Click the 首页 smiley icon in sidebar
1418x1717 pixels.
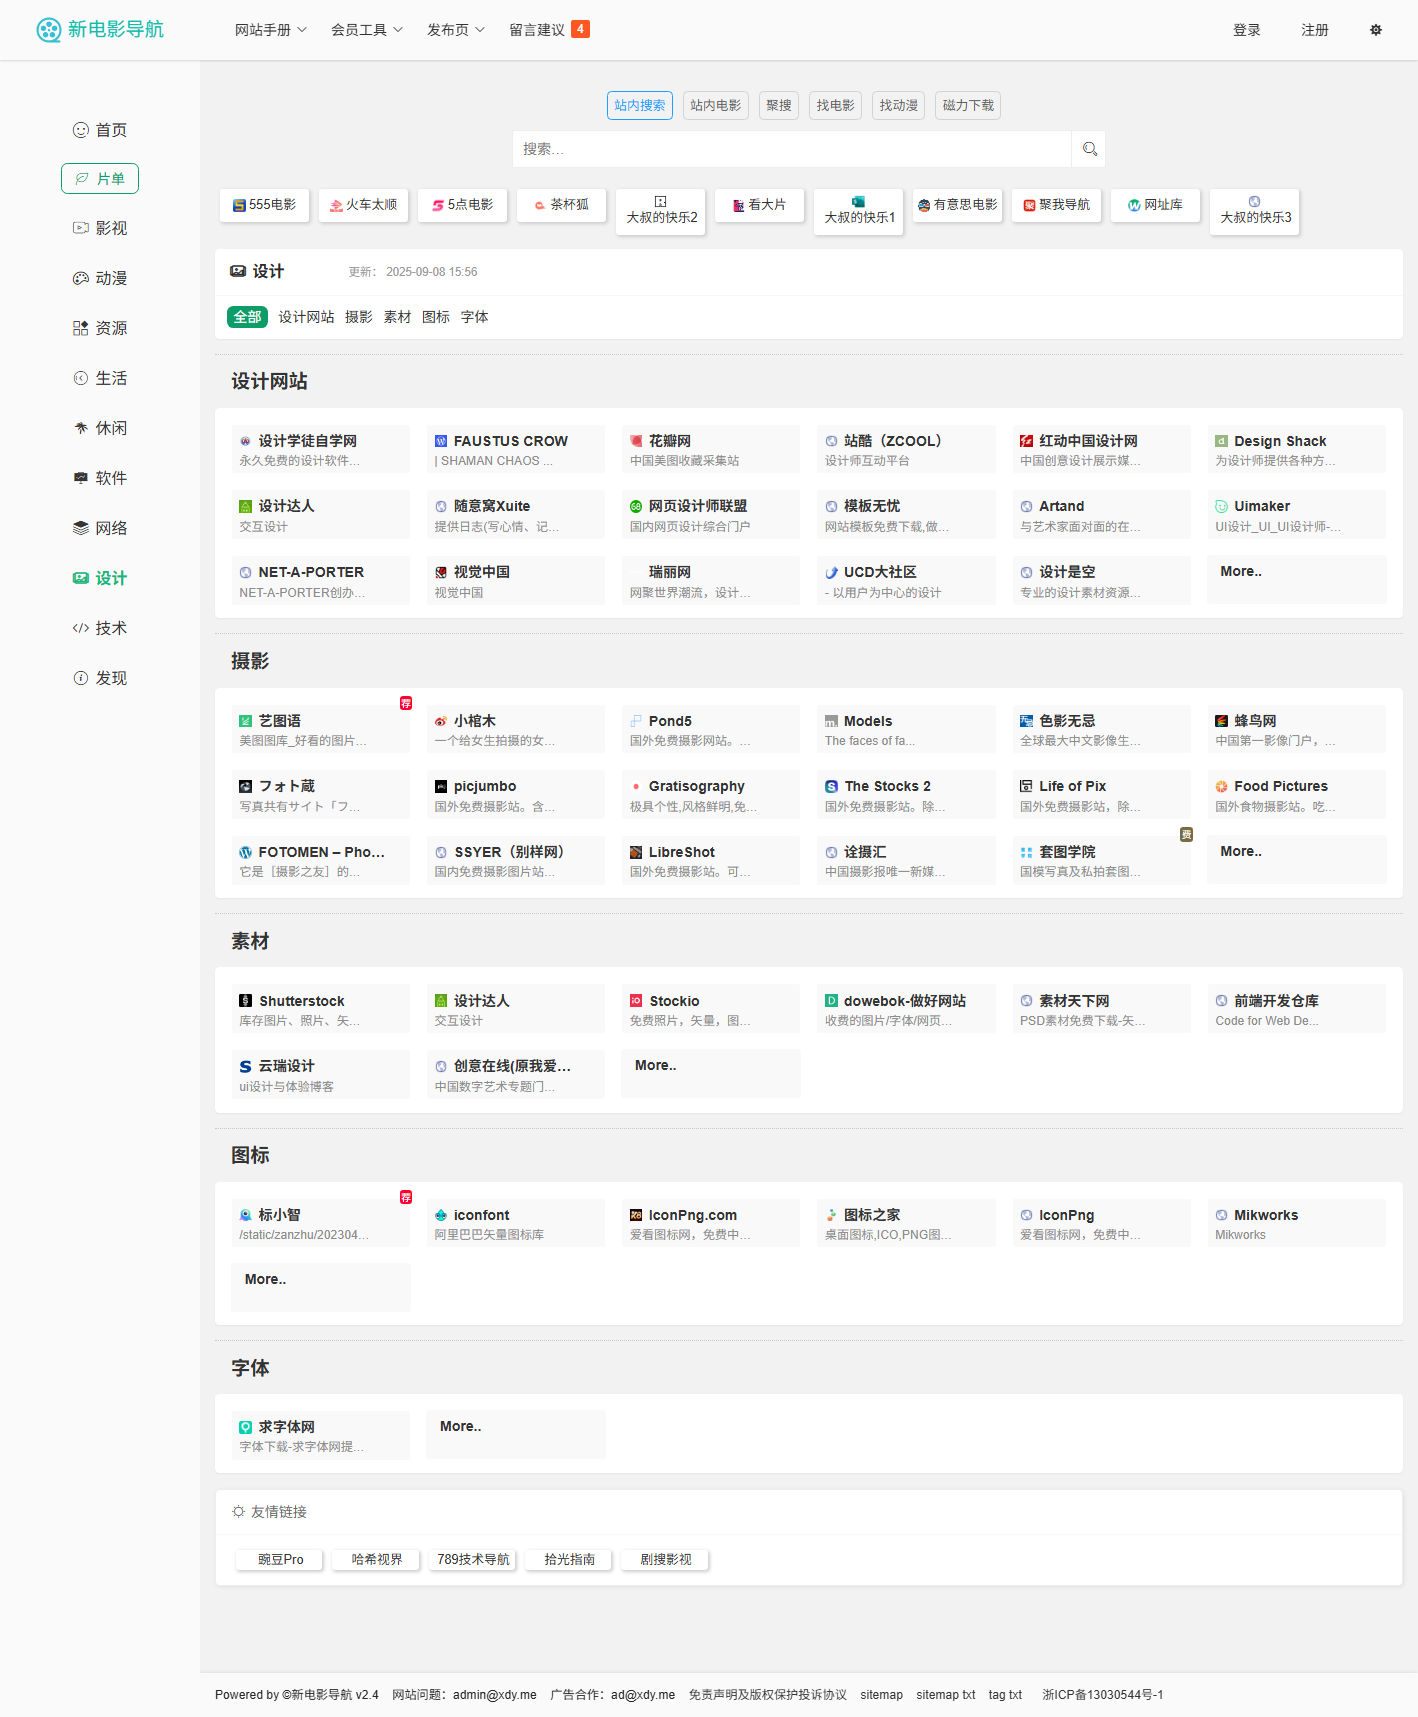[x=81, y=130]
